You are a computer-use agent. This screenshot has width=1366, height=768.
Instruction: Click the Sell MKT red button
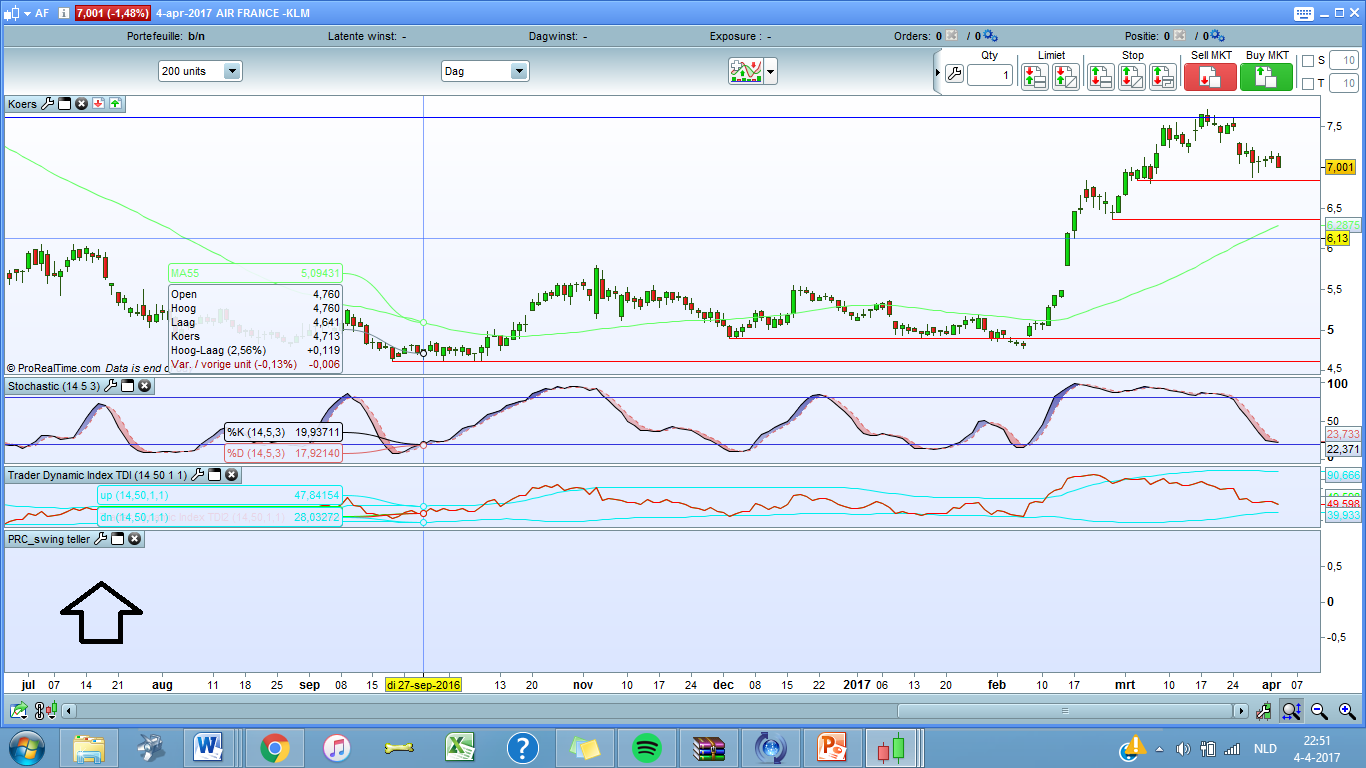[x=1209, y=76]
